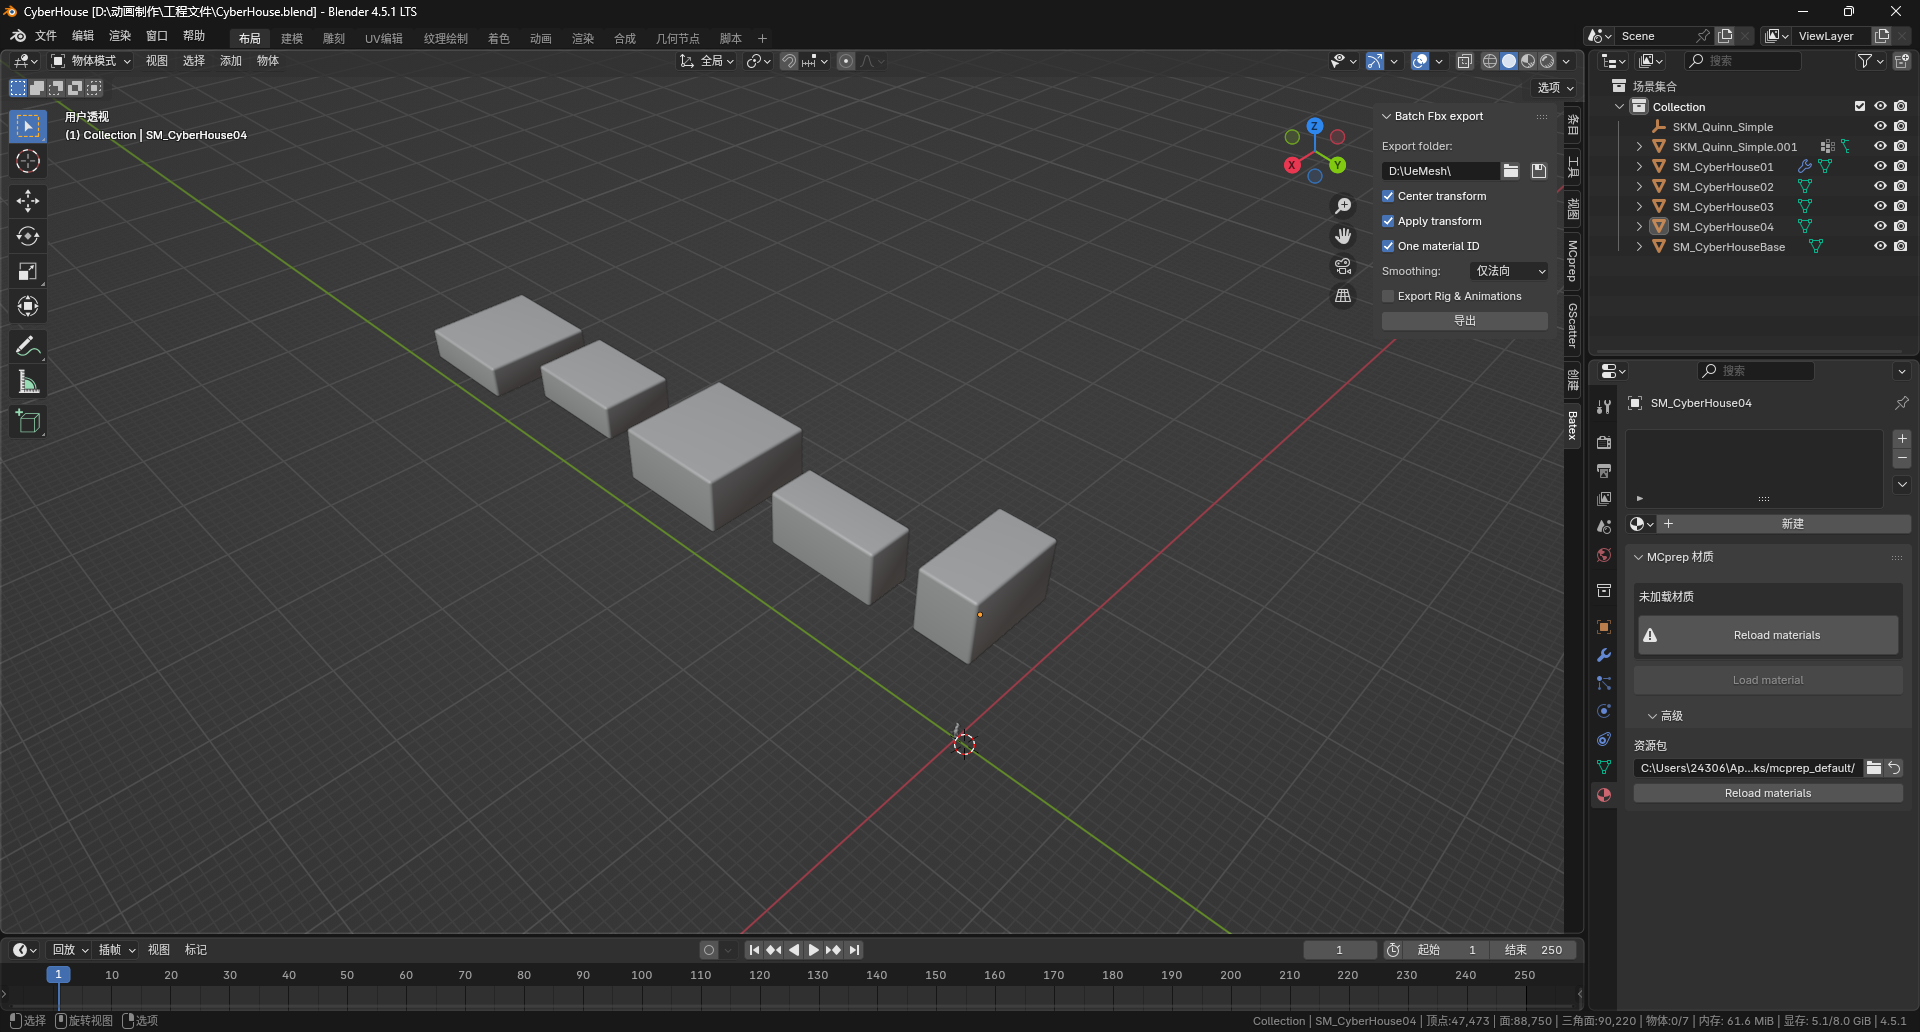
Task: Hide SM_CyberHouse03 in viewport
Action: coord(1880,206)
